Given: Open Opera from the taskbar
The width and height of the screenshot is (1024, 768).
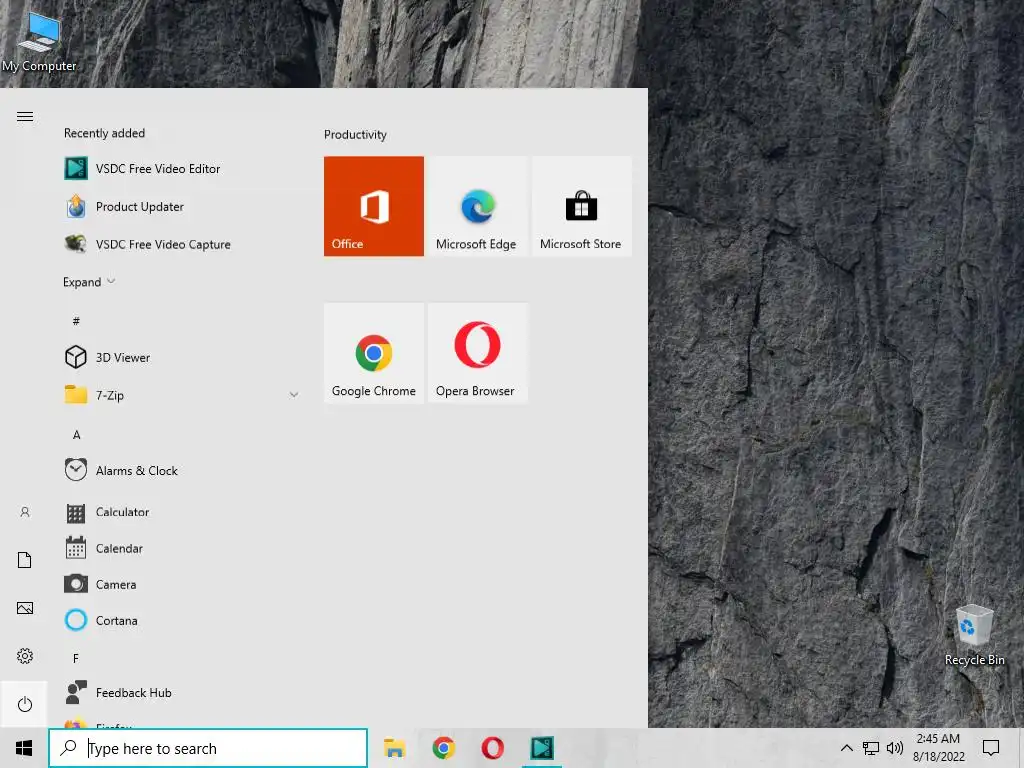Looking at the screenshot, I should (x=492, y=748).
